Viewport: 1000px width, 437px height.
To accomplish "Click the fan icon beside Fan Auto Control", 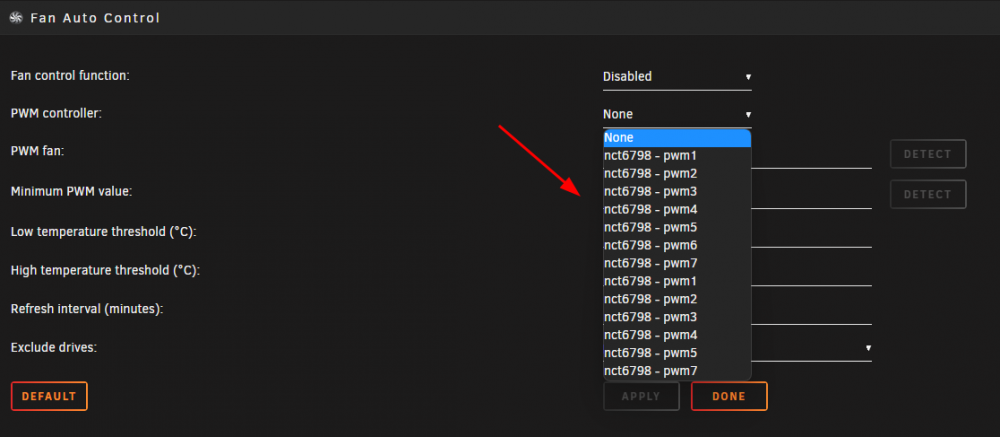I will tap(17, 18).
